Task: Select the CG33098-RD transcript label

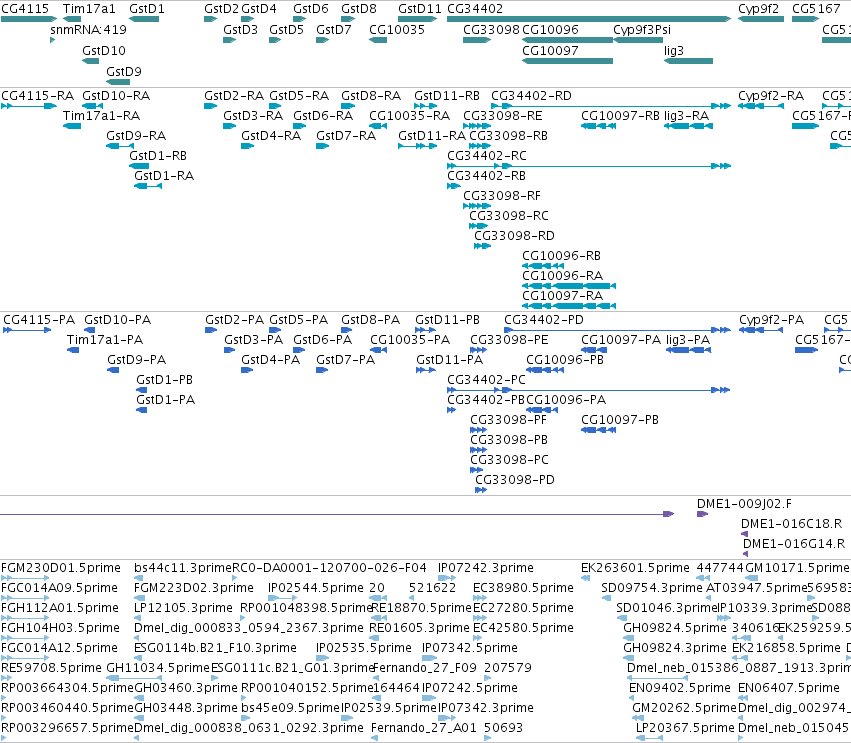Action: click(x=515, y=236)
